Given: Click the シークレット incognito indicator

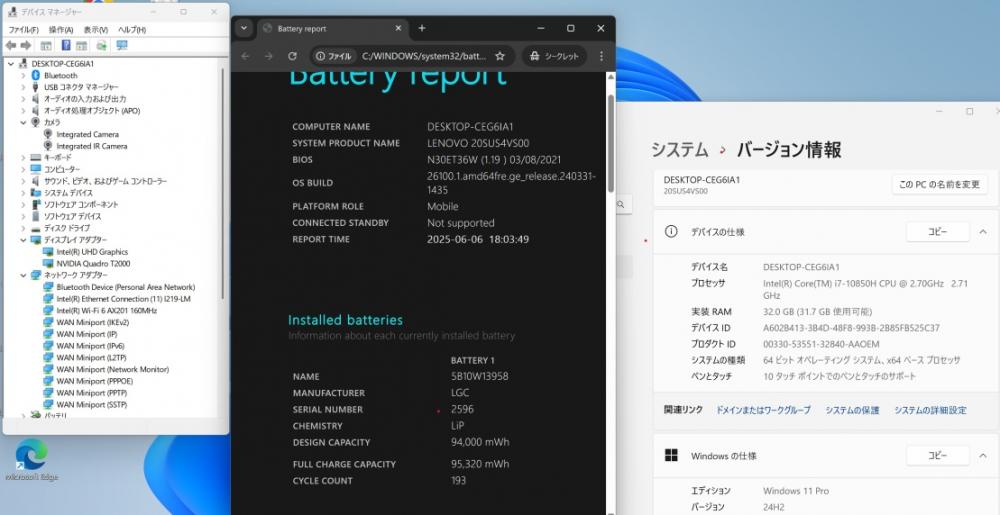Looking at the screenshot, I should 554,56.
